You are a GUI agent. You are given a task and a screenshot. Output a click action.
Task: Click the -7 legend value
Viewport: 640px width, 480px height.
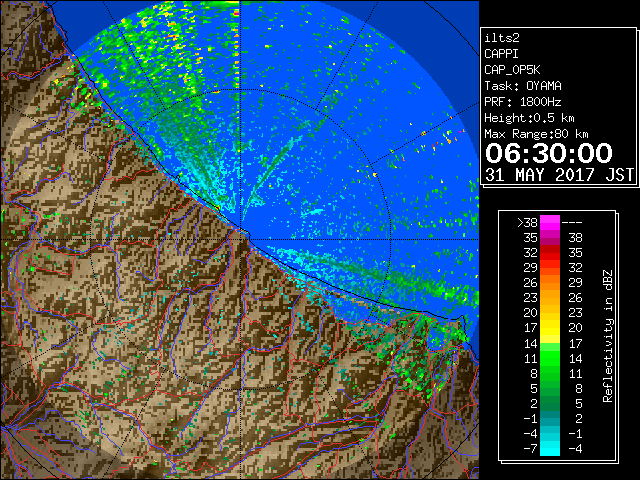coord(530,449)
